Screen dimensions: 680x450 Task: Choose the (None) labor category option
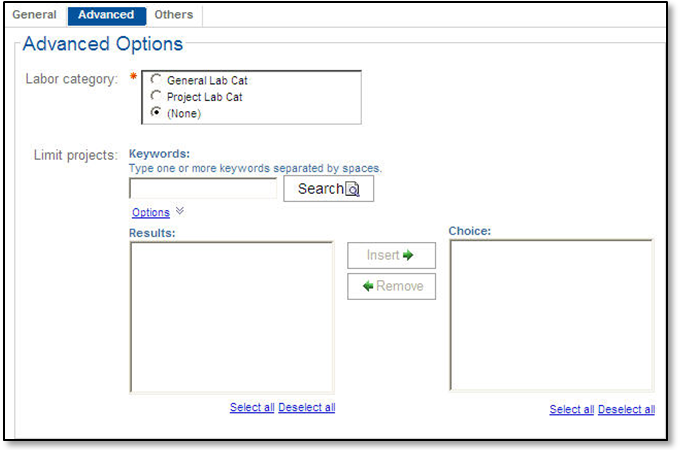[155, 113]
